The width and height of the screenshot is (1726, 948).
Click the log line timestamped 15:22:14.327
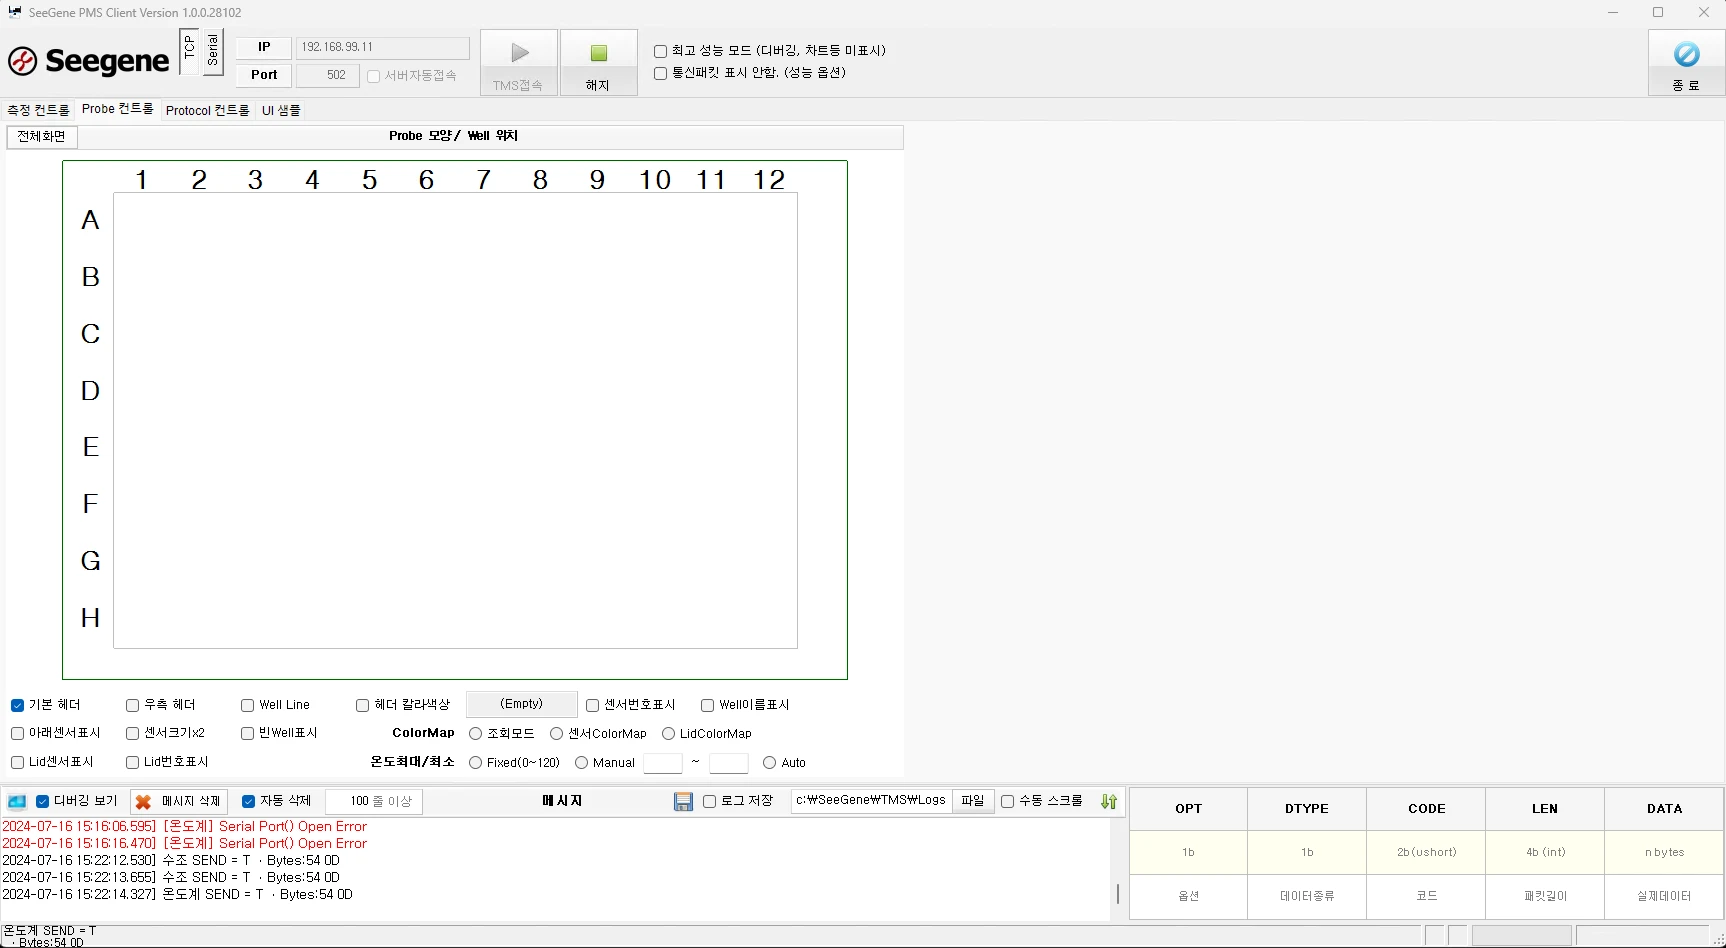click(x=178, y=895)
